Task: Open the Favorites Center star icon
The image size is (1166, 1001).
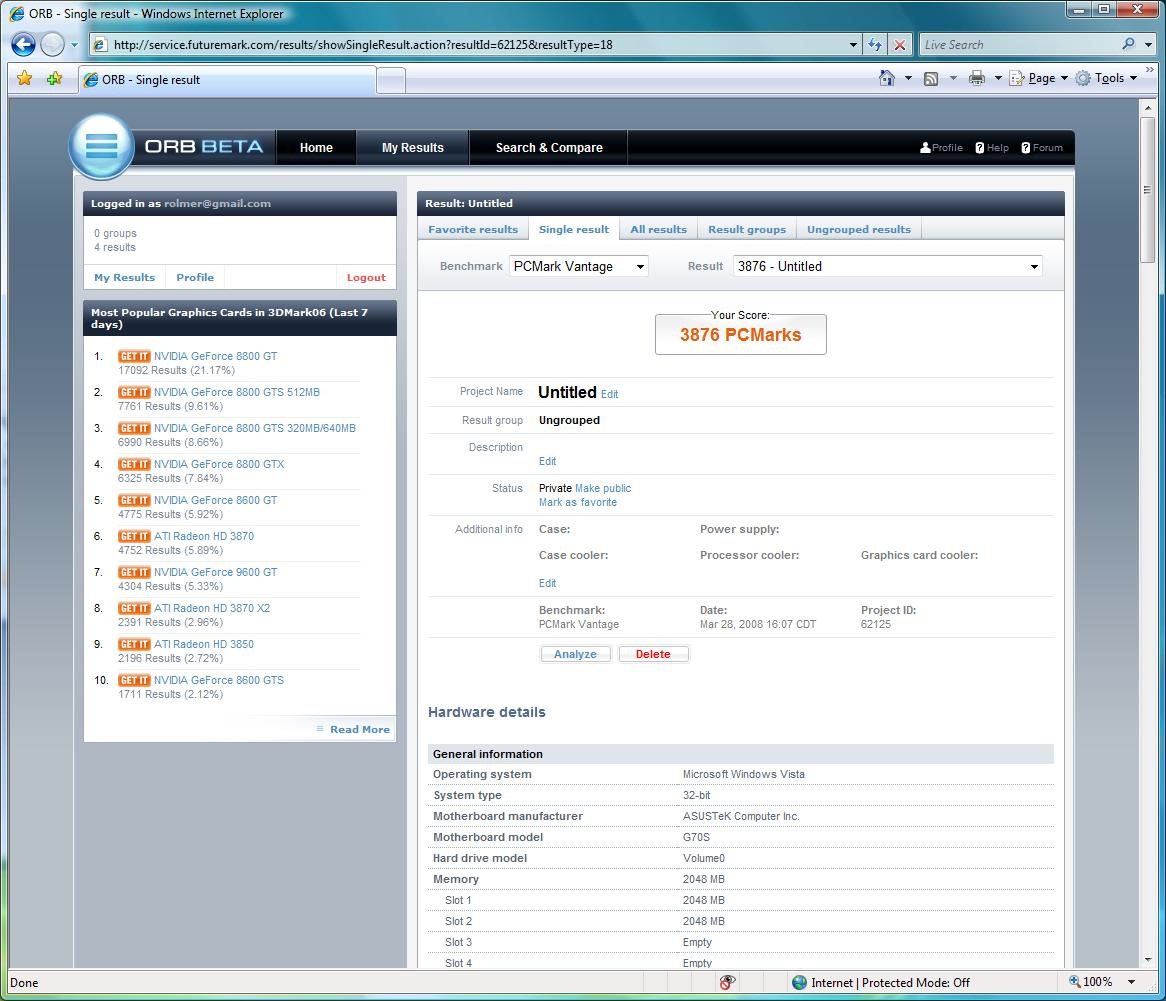Action: tap(25, 78)
